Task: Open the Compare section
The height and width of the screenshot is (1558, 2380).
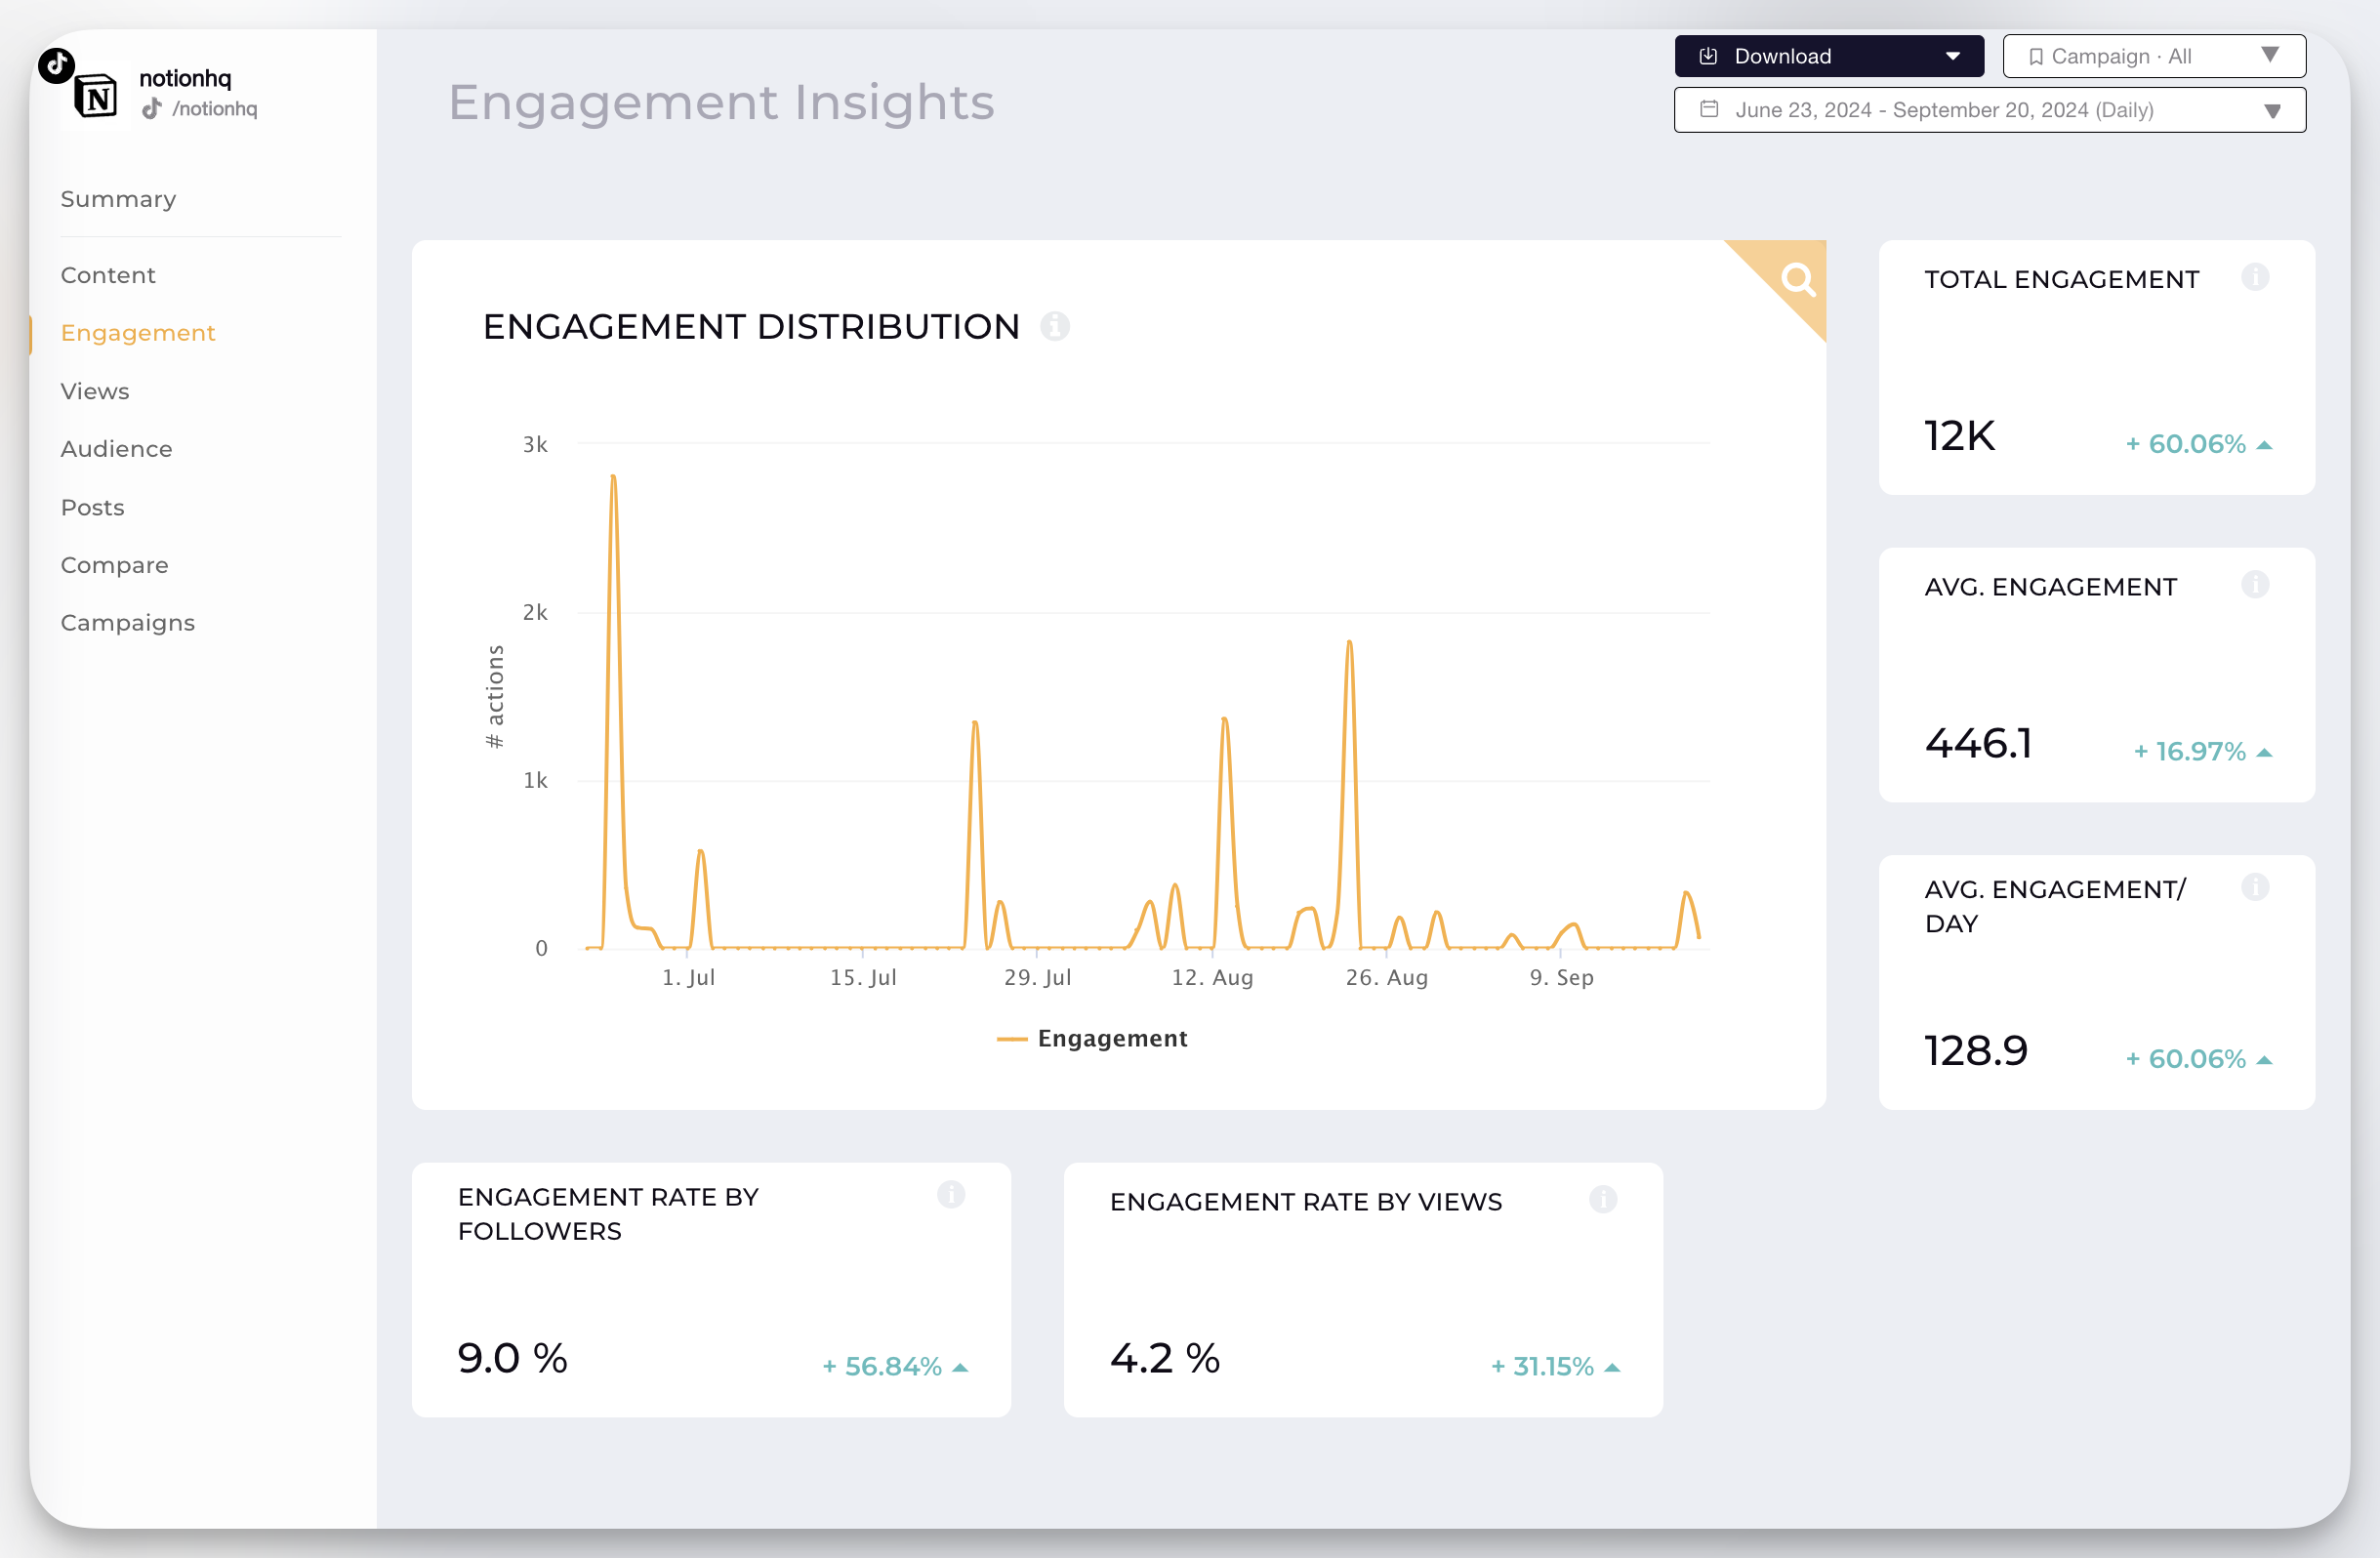Action: tap(115, 563)
